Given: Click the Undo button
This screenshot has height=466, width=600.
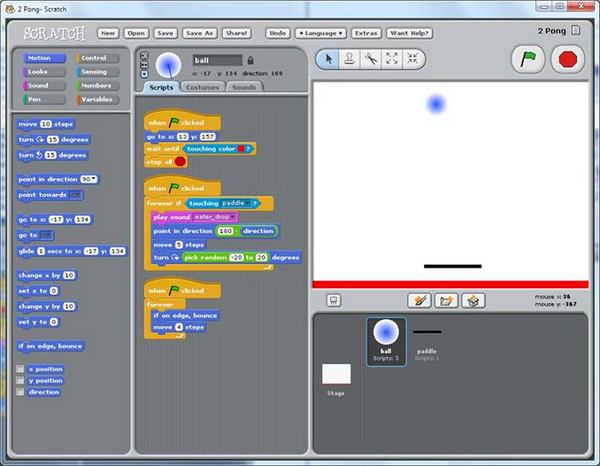Looking at the screenshot, I should coord(278,33).
